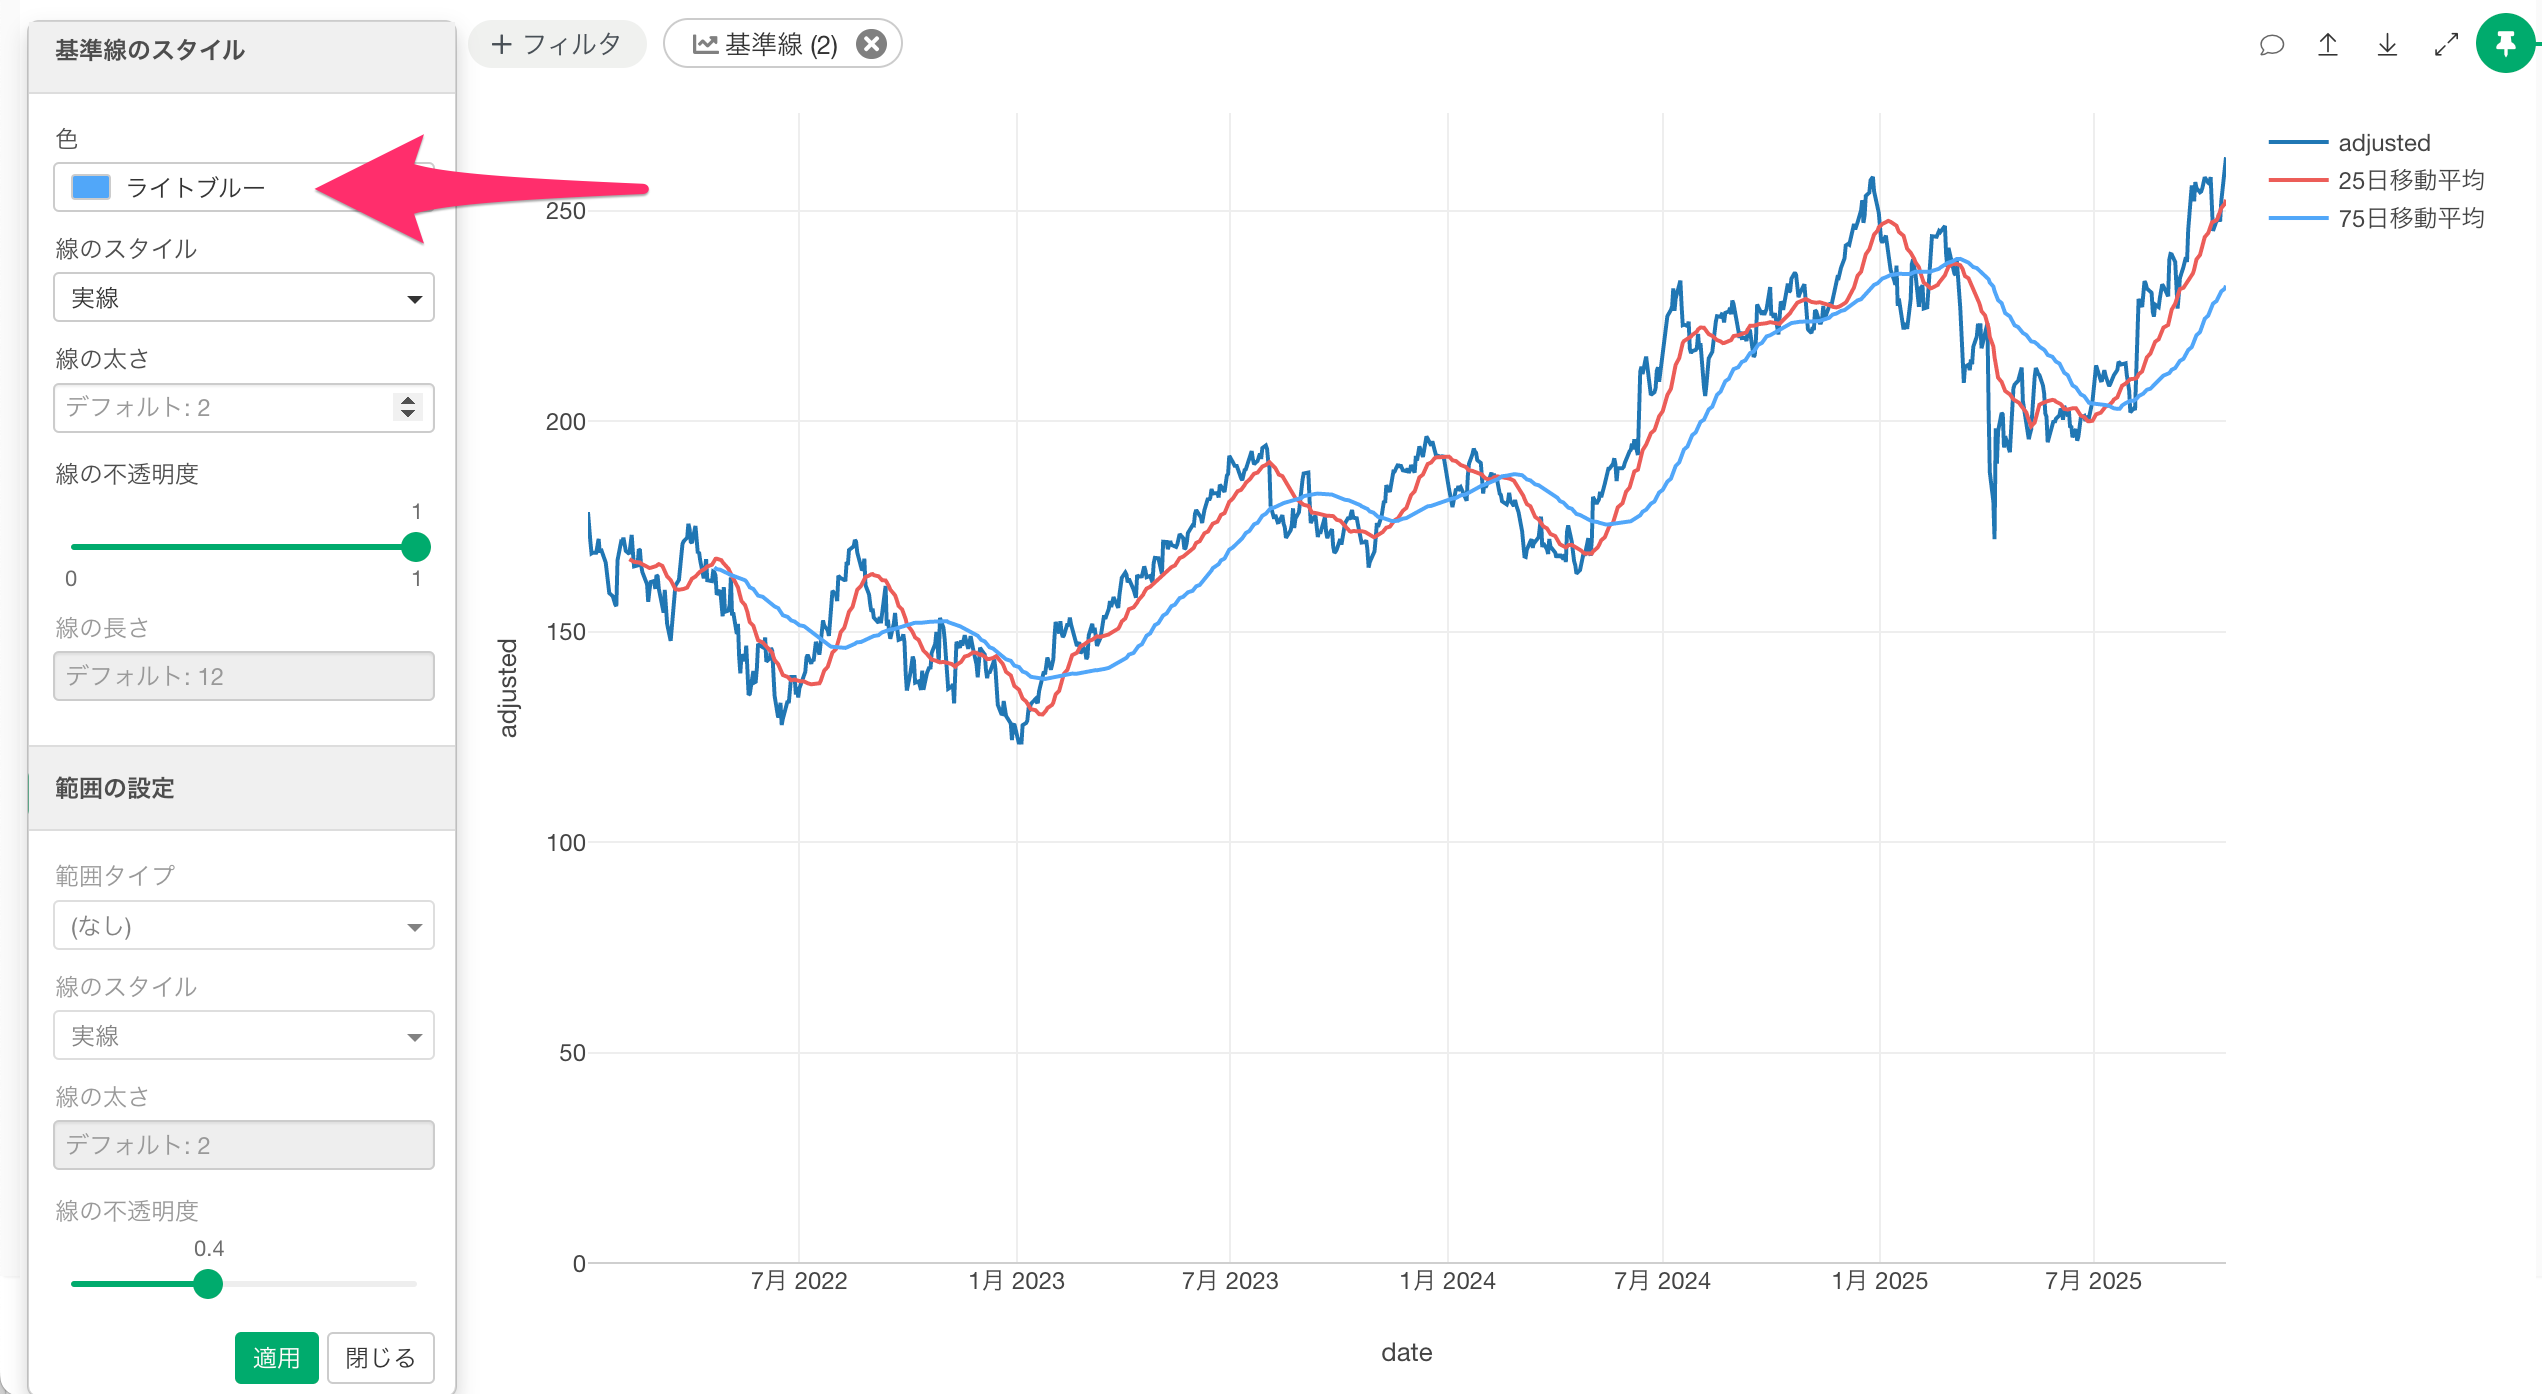
Task: Click the 適用 button
Action: [x=276, y=1357]
